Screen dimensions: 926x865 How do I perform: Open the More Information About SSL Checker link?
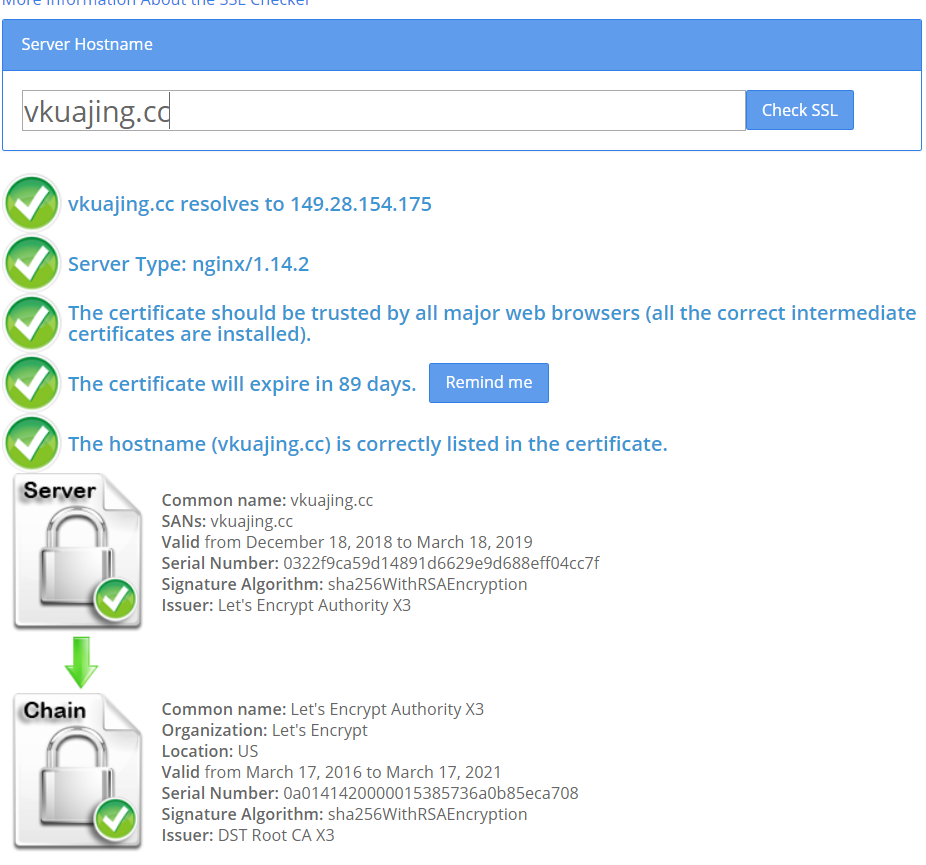click(x=156, y=3)
